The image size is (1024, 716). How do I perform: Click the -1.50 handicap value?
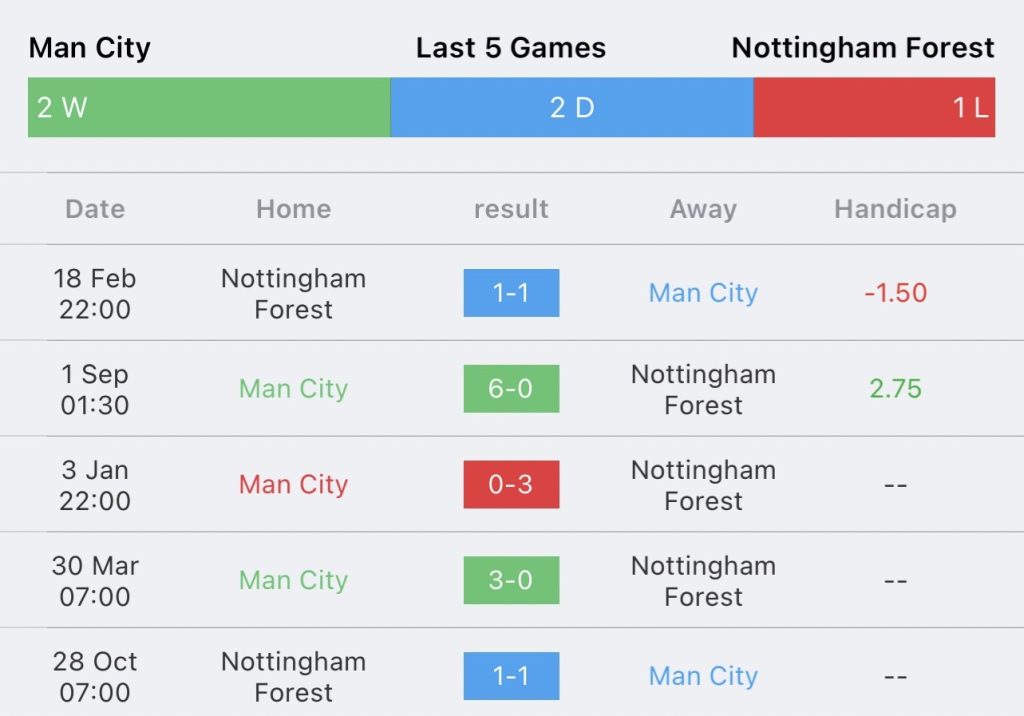click(895, 293)
